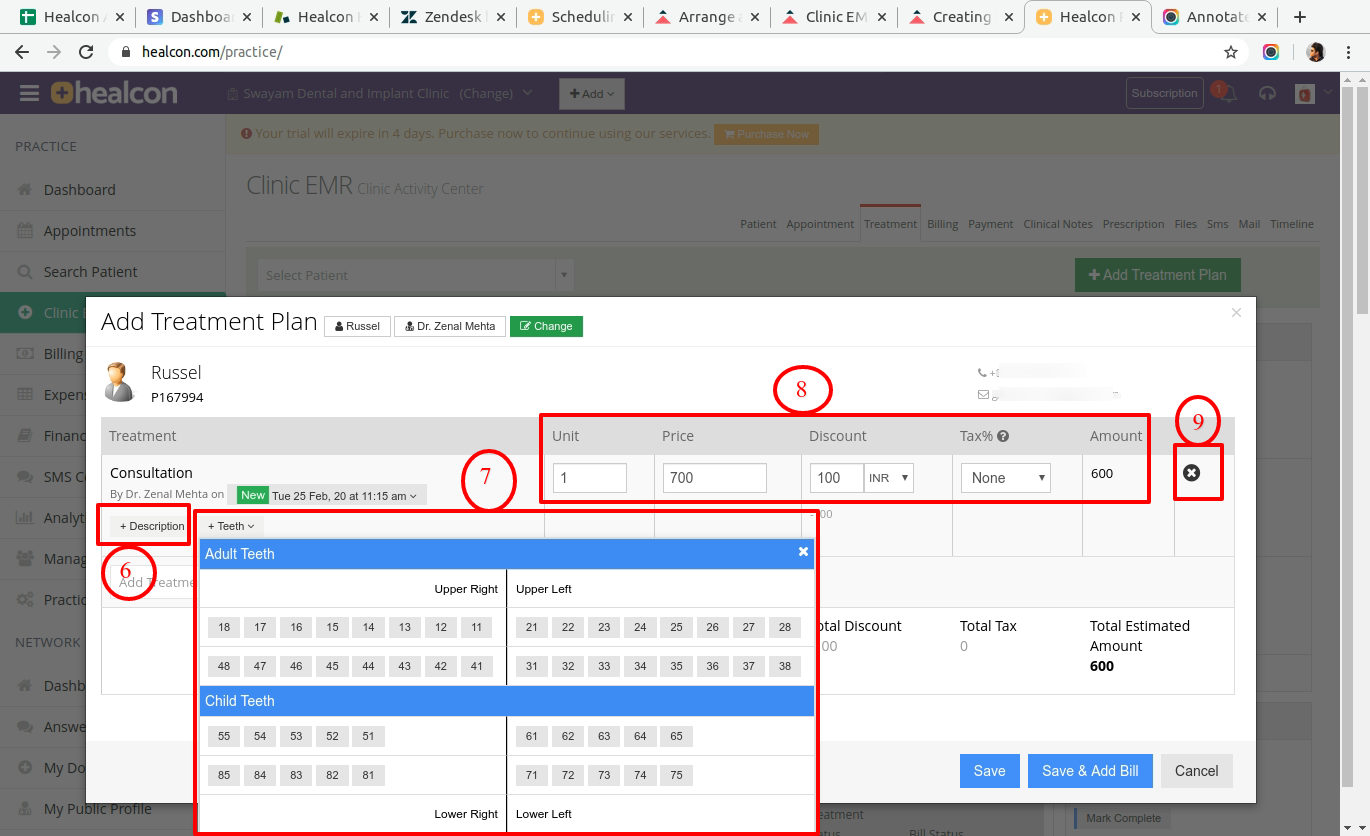Image resolution: width=1370 pixels, height=836 pixels.
Task: Close the Add Treatment Plan dialog
Action: coord(1236,313)
